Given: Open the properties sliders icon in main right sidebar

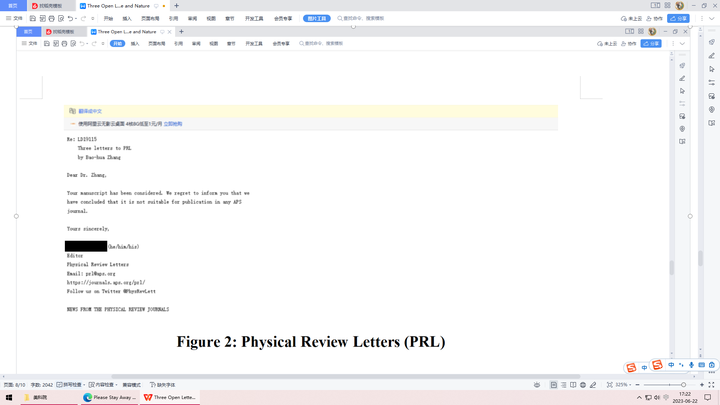Looking at the screenshot, I should click(x=712, y=83).
